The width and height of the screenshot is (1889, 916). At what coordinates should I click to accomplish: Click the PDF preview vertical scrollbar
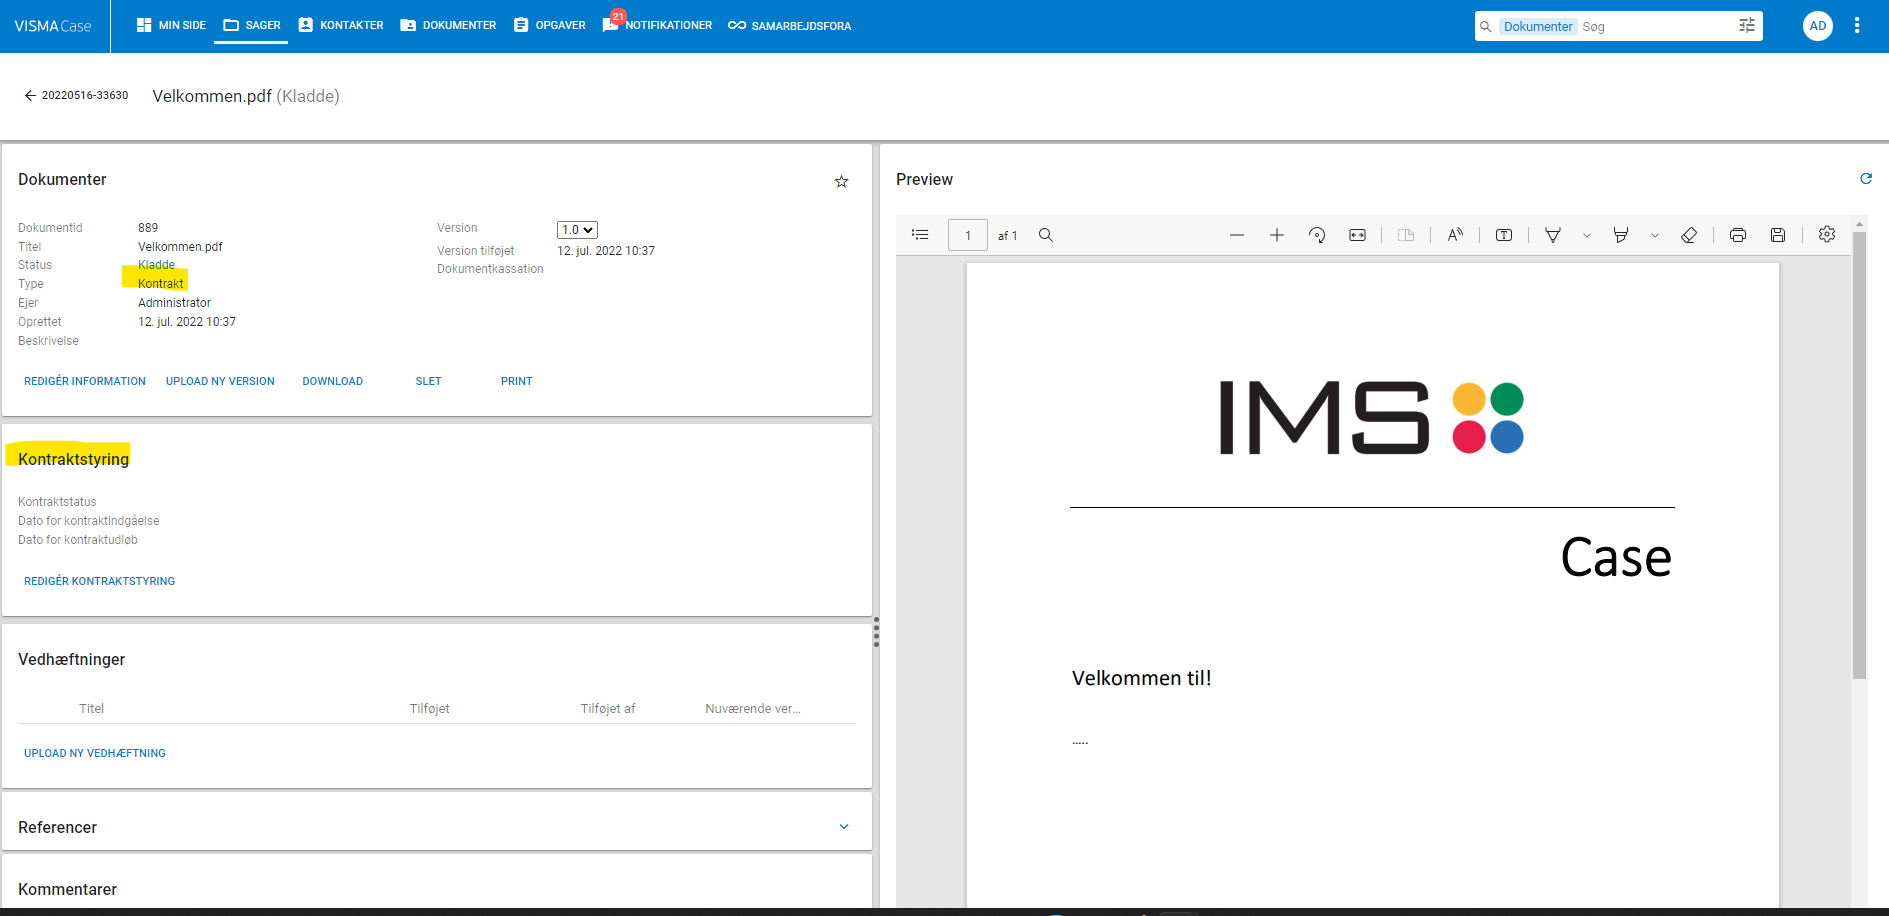[1859, 455]
